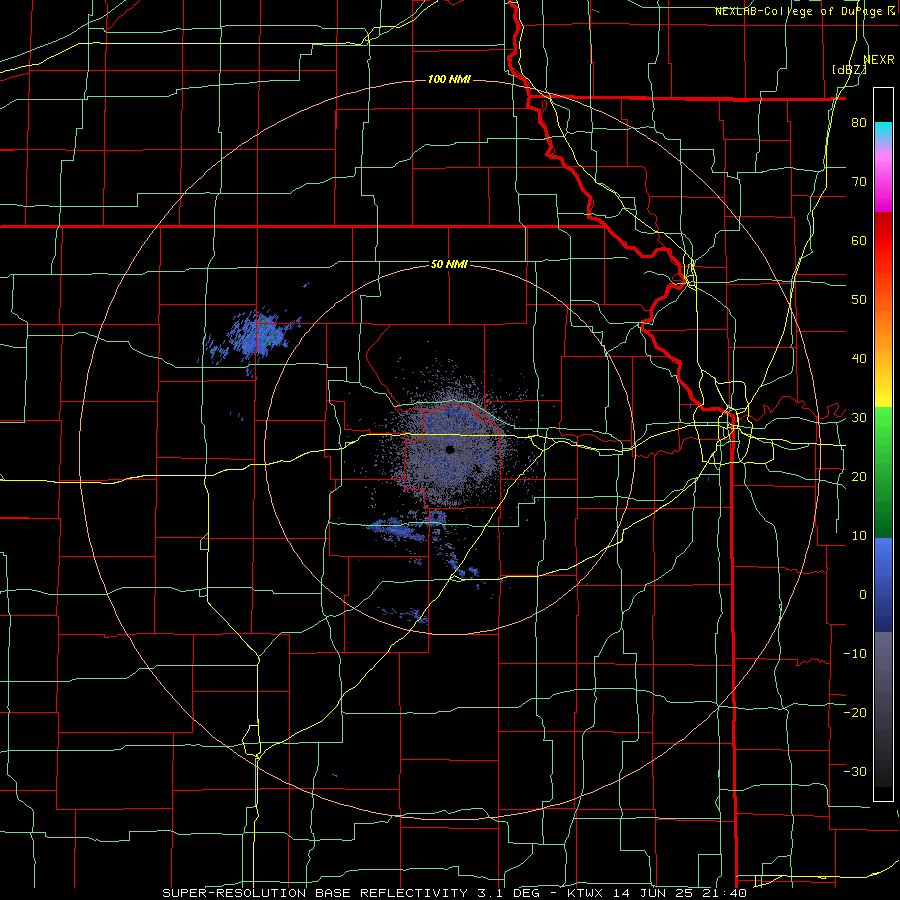Click the 10 dBZ legend value
This screenshot has height=900, width=900.
tap(859, 536)
